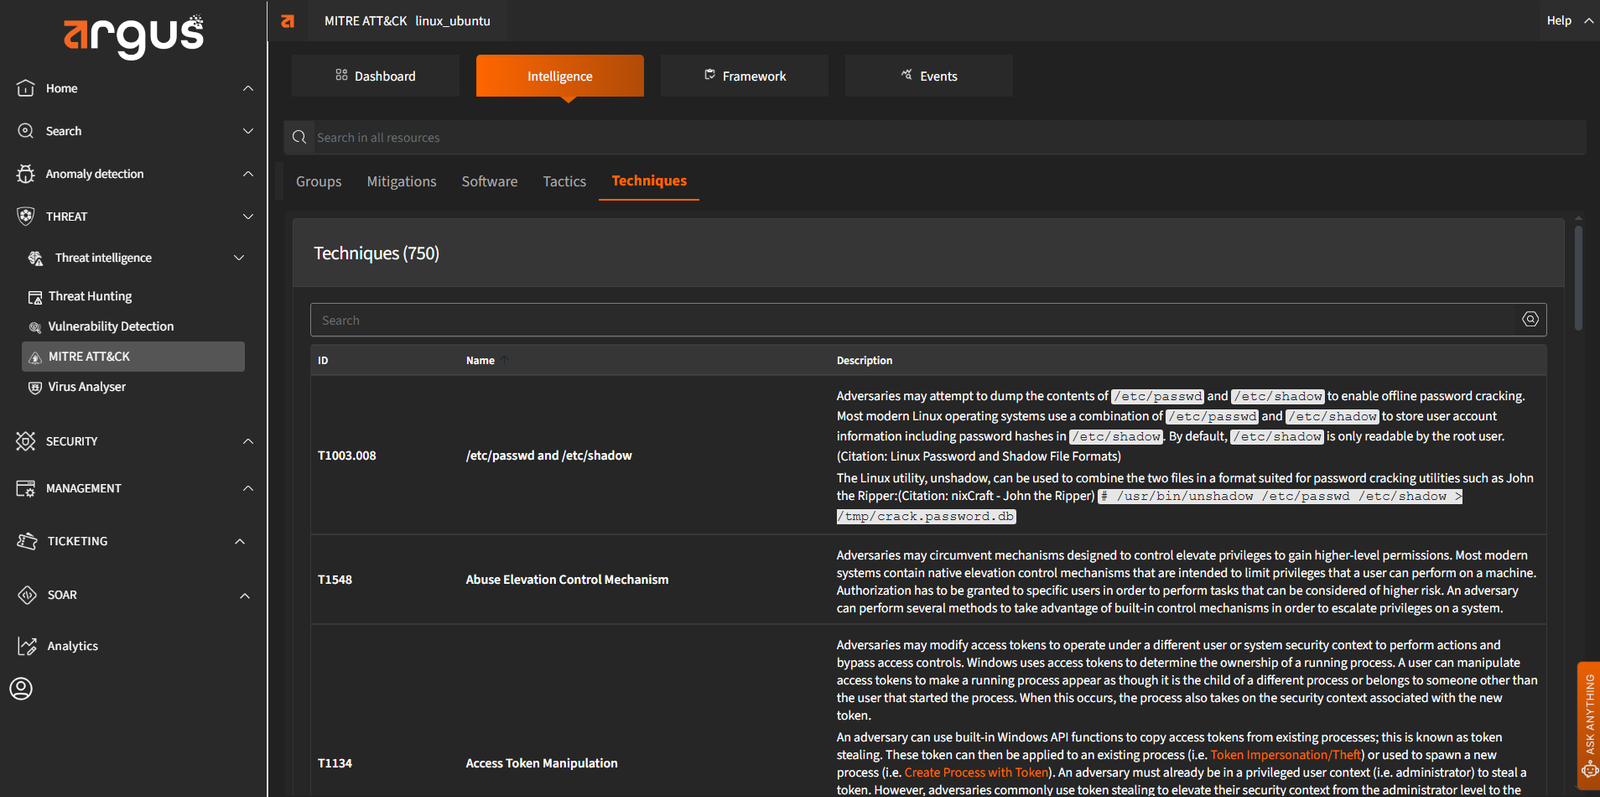Open the user profile icon
This screenshot has width=1600, height=797.
[21, 689]
